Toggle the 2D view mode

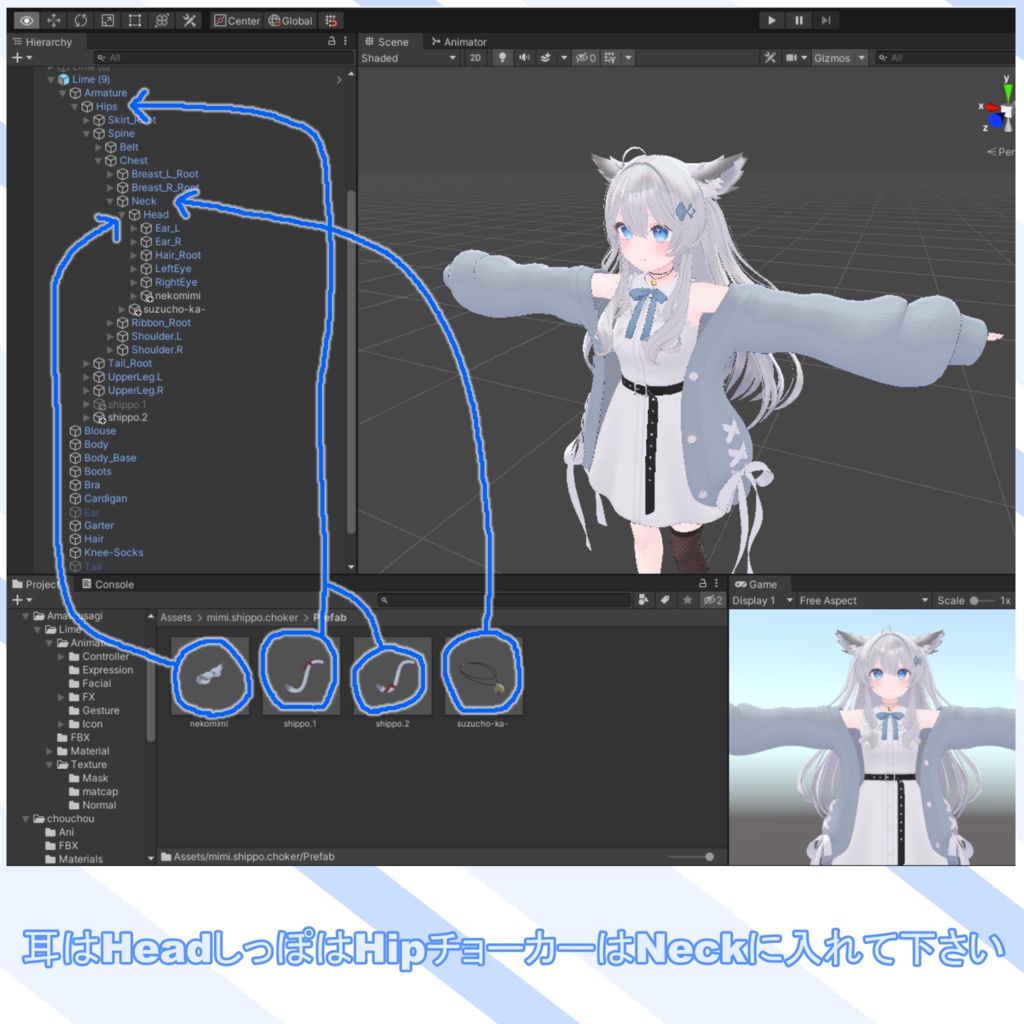pyautogui.click(x=475, y=57)
